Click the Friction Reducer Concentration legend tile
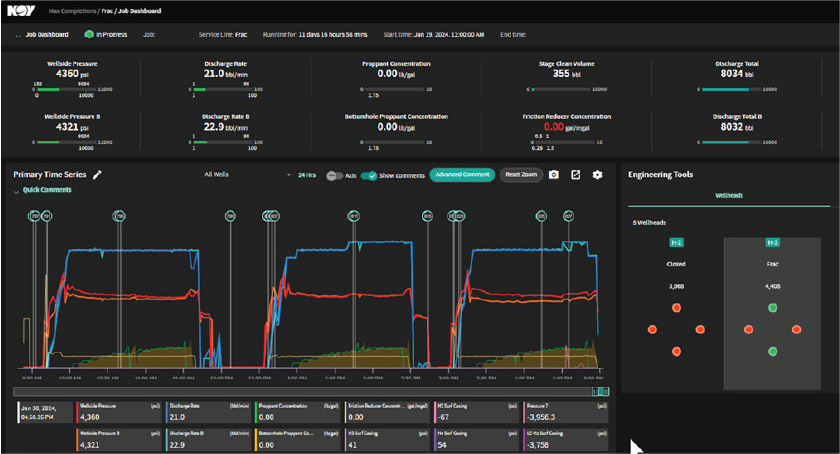Image resolution: width=840 pixels, height=454 pixels. [387, 412]
